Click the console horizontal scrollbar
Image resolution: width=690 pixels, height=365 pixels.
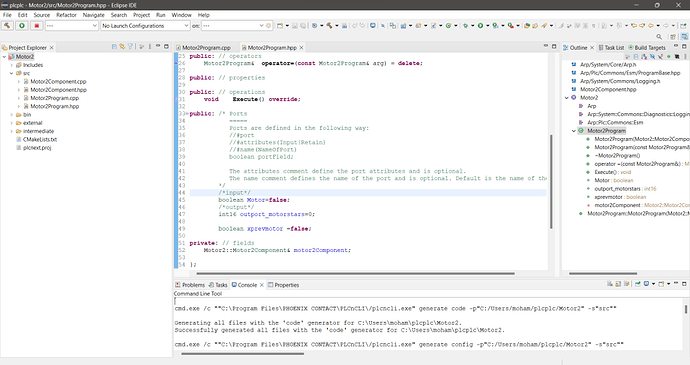pos(242,354)
